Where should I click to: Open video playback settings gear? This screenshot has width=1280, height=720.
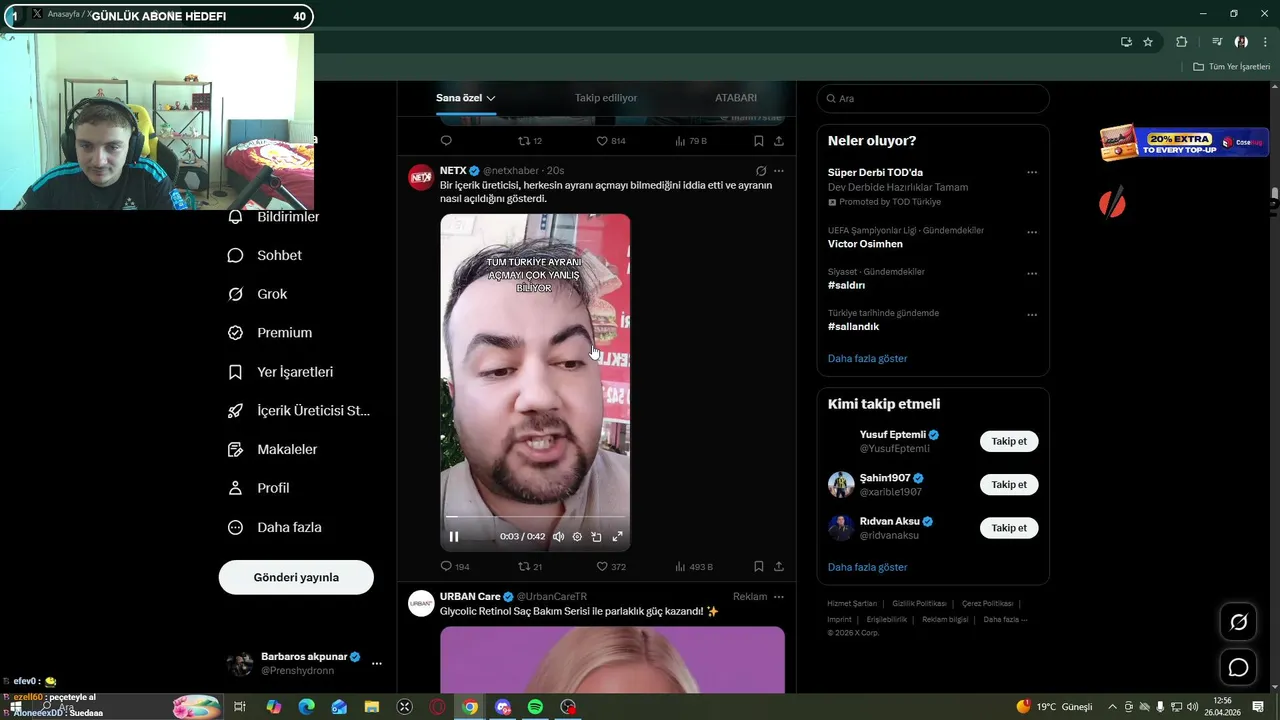tap(577, 537)
